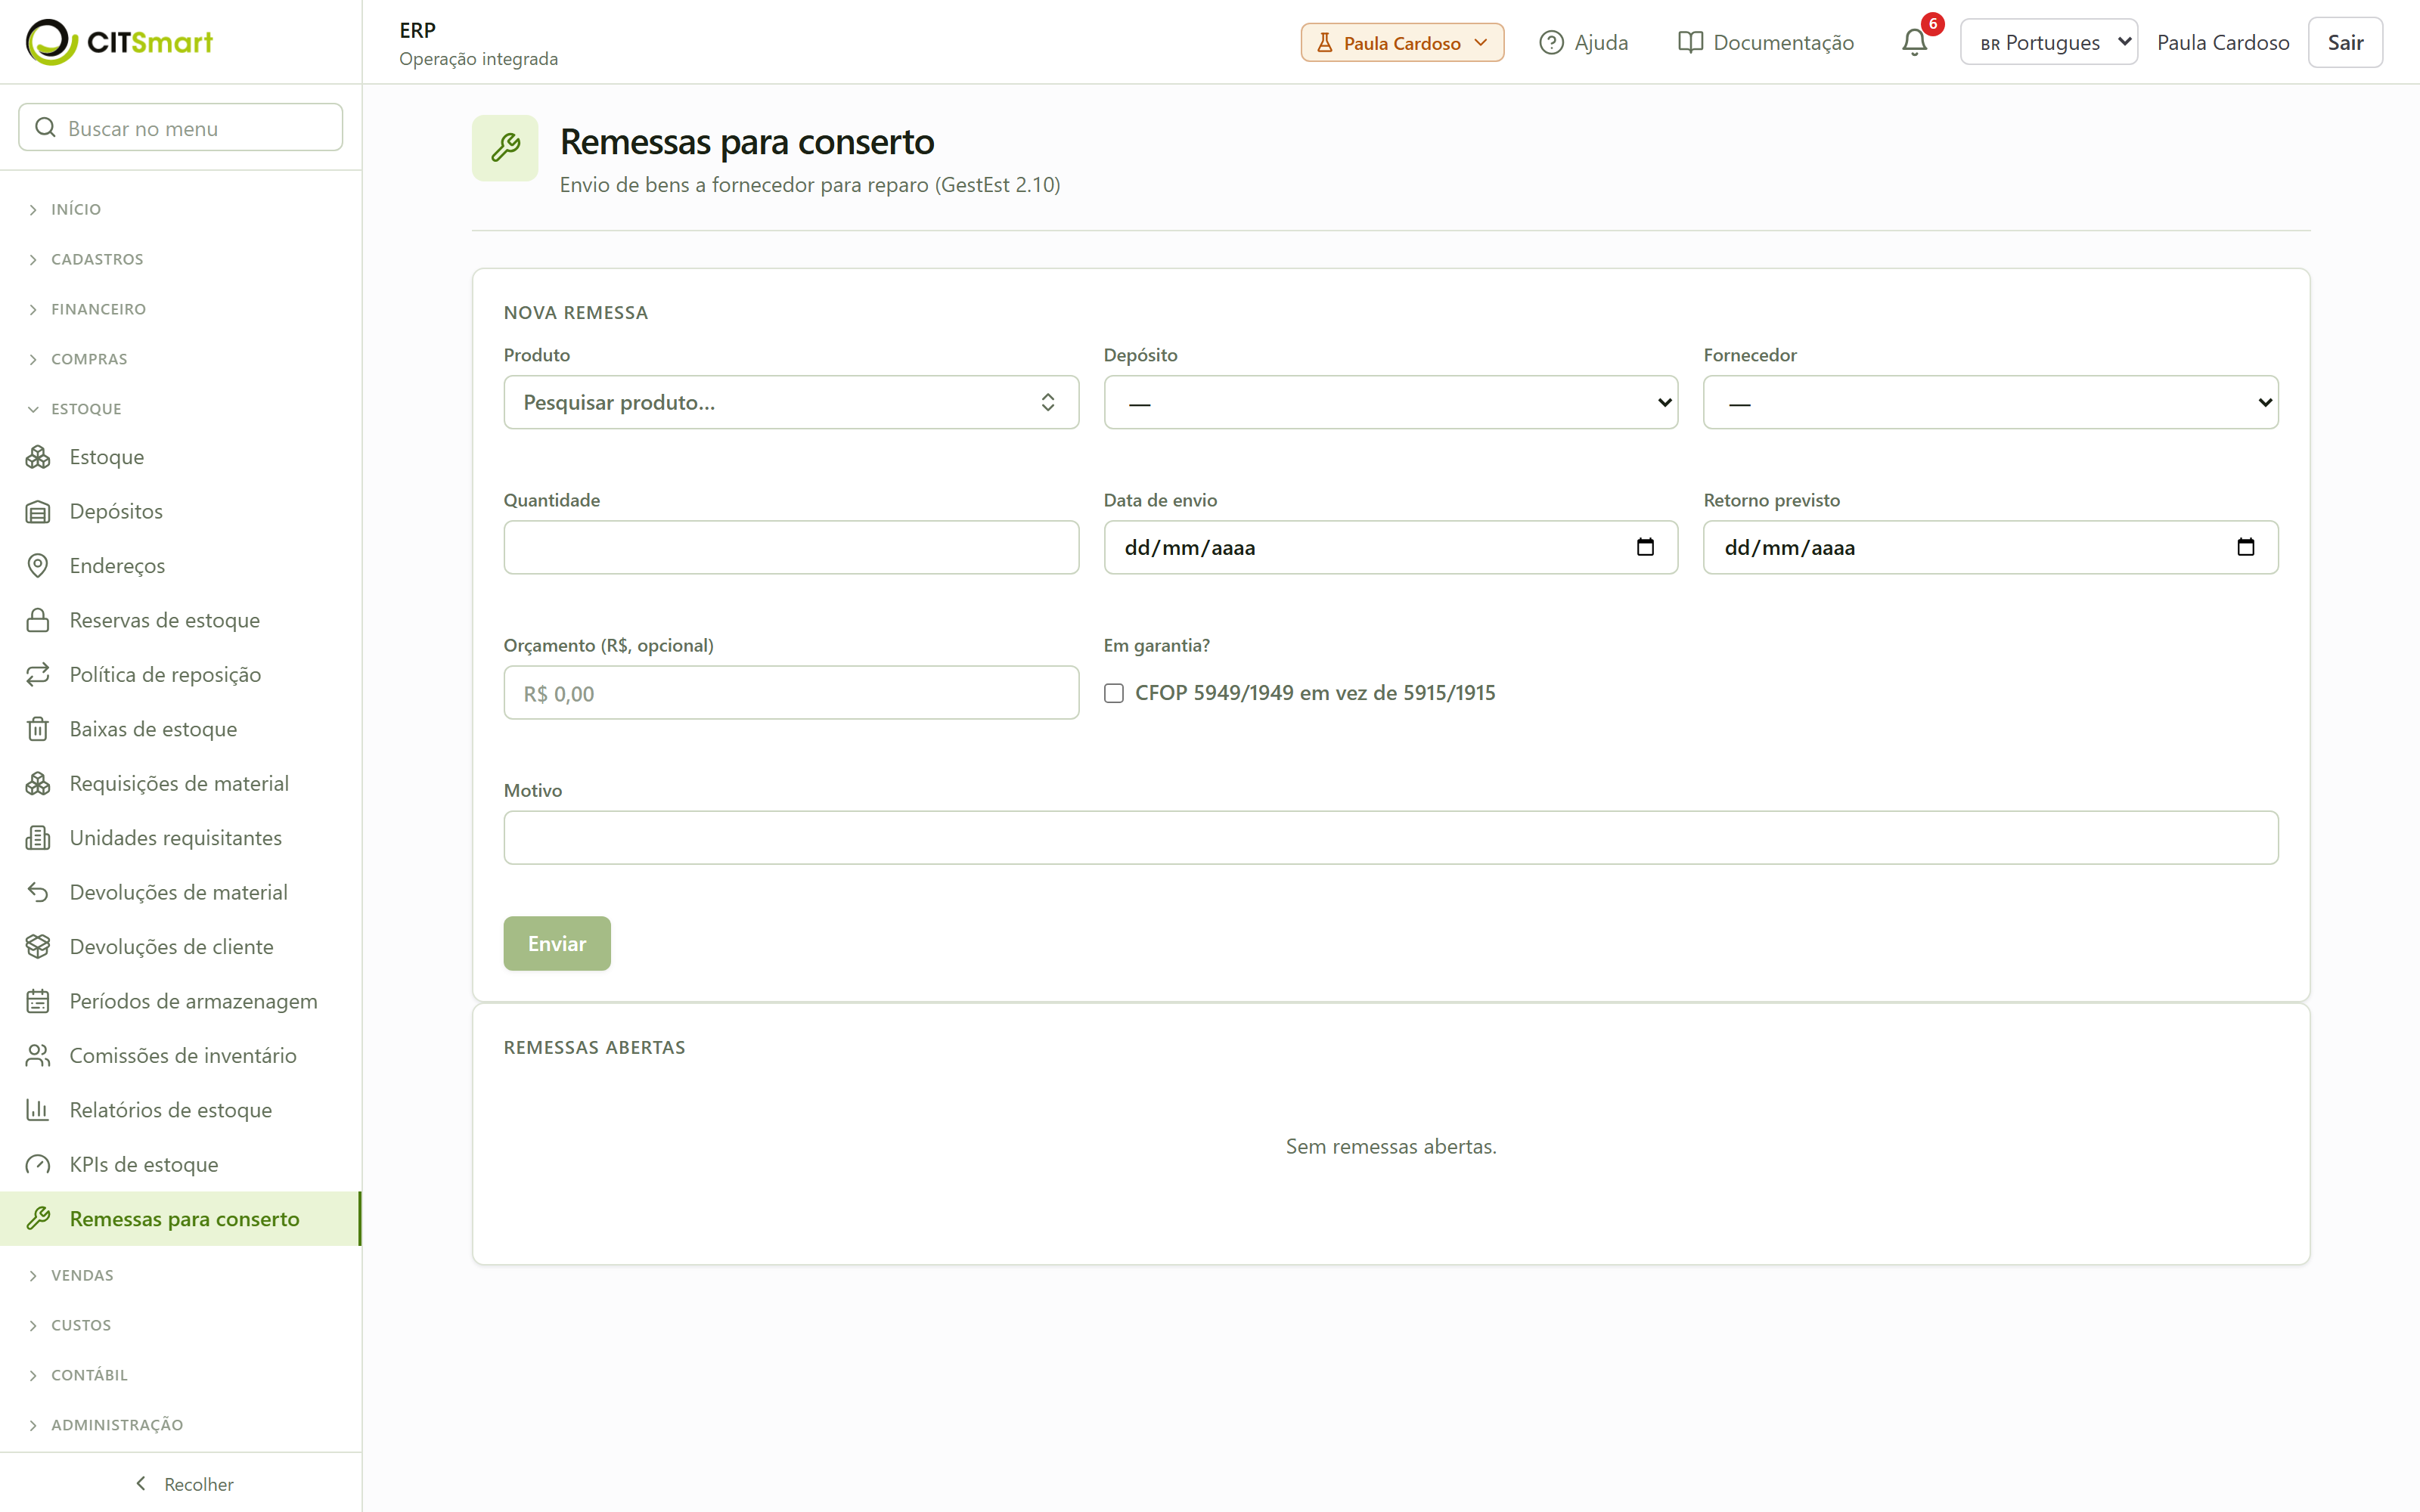Open the Estoque cubes icon
The image size is (2420, 1512).
point(38,457)
